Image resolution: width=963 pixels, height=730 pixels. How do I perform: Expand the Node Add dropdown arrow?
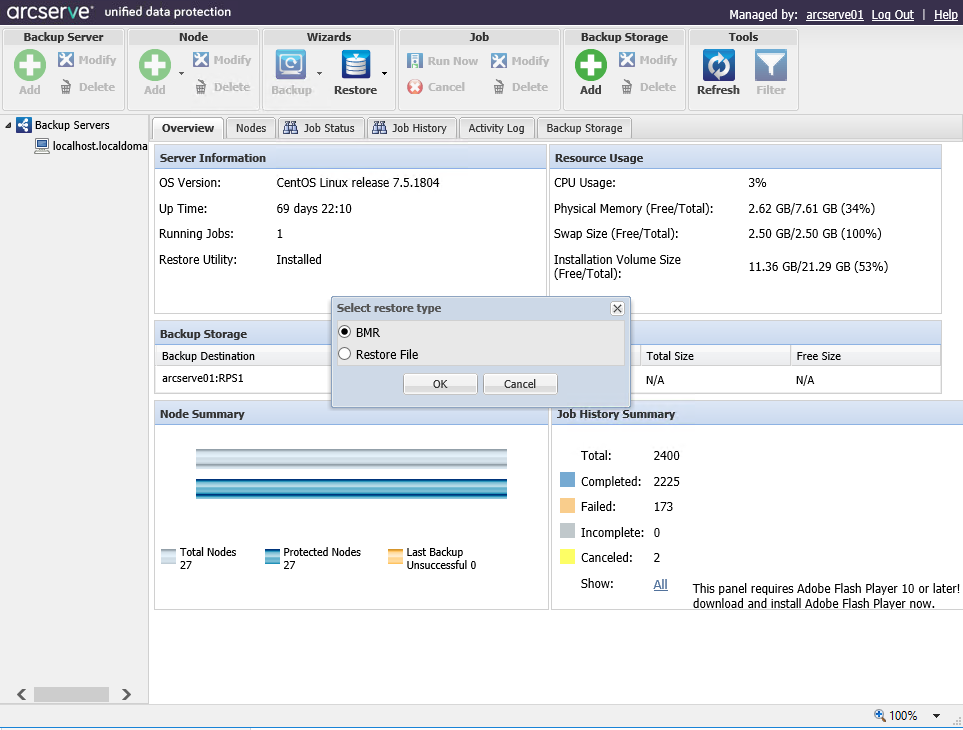point(181,74)
